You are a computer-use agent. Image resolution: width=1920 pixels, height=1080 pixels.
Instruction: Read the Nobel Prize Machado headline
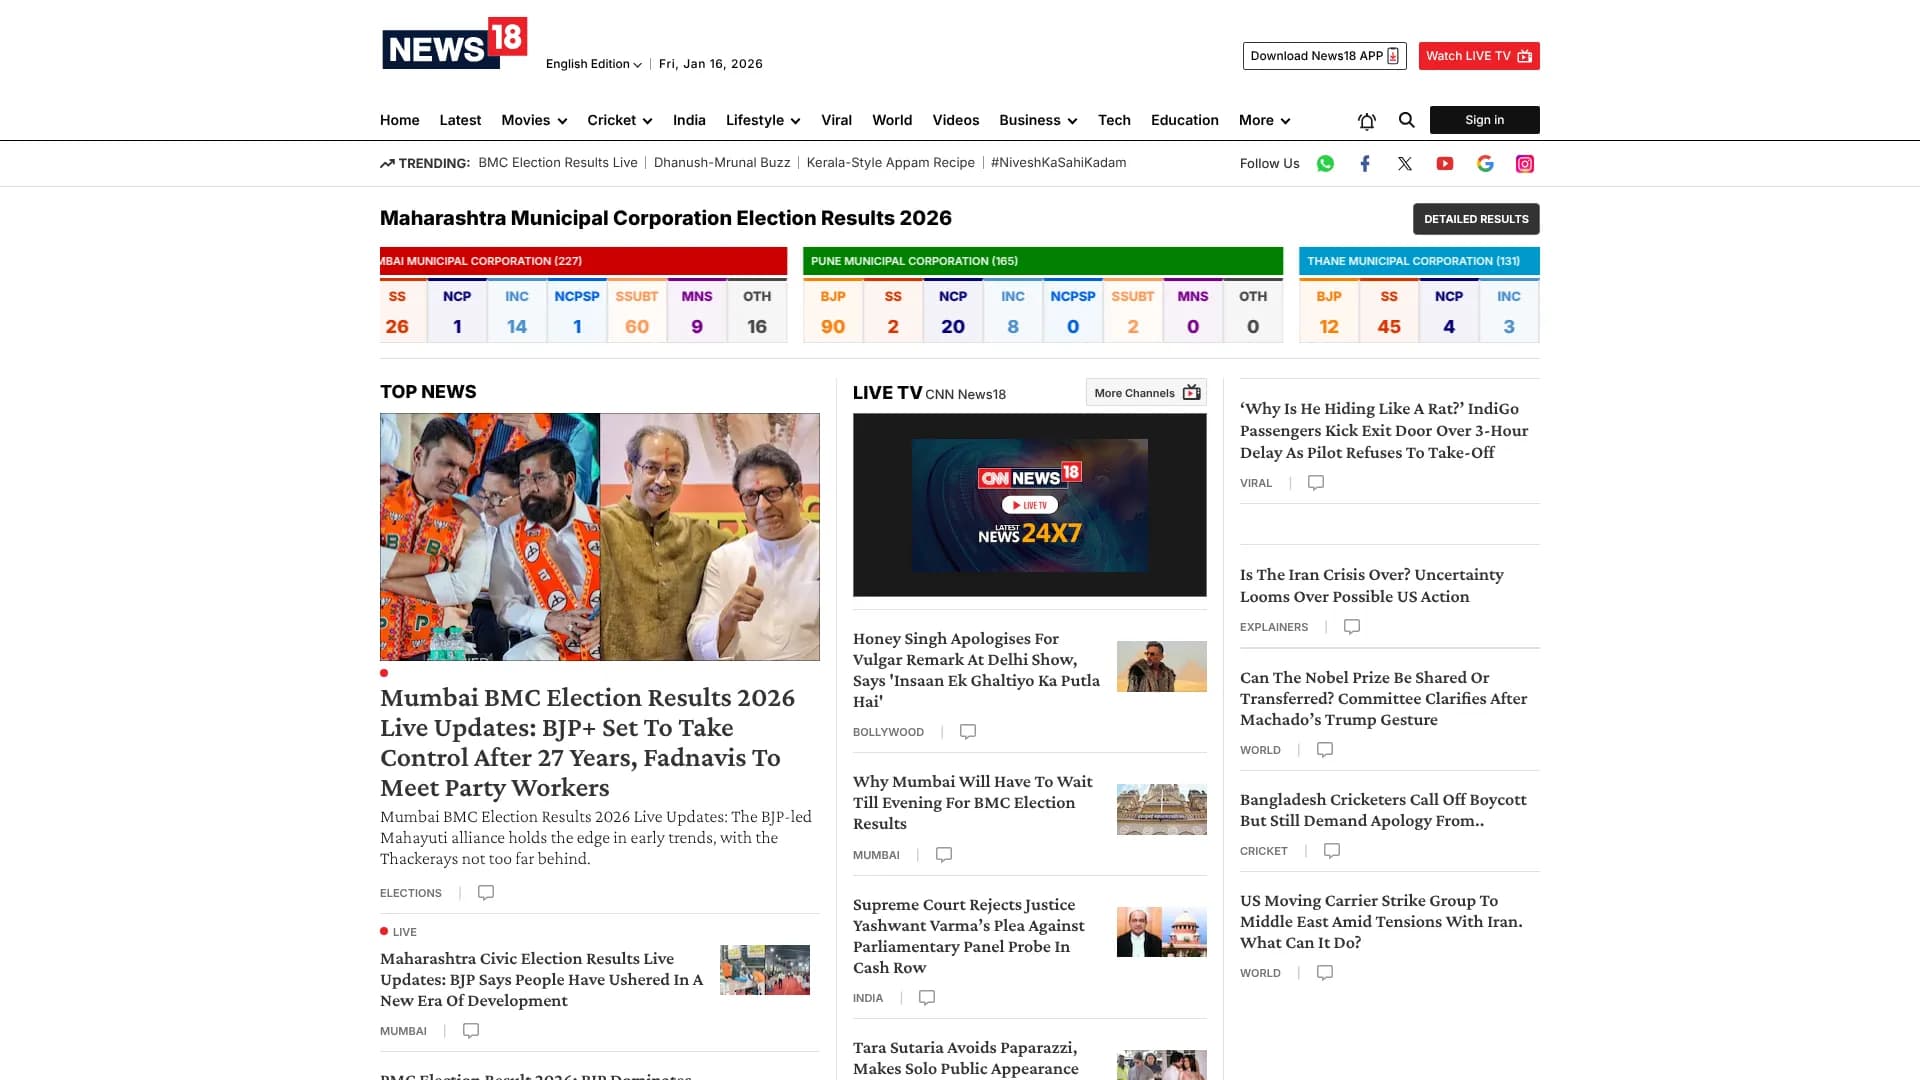coord(1384,699)
